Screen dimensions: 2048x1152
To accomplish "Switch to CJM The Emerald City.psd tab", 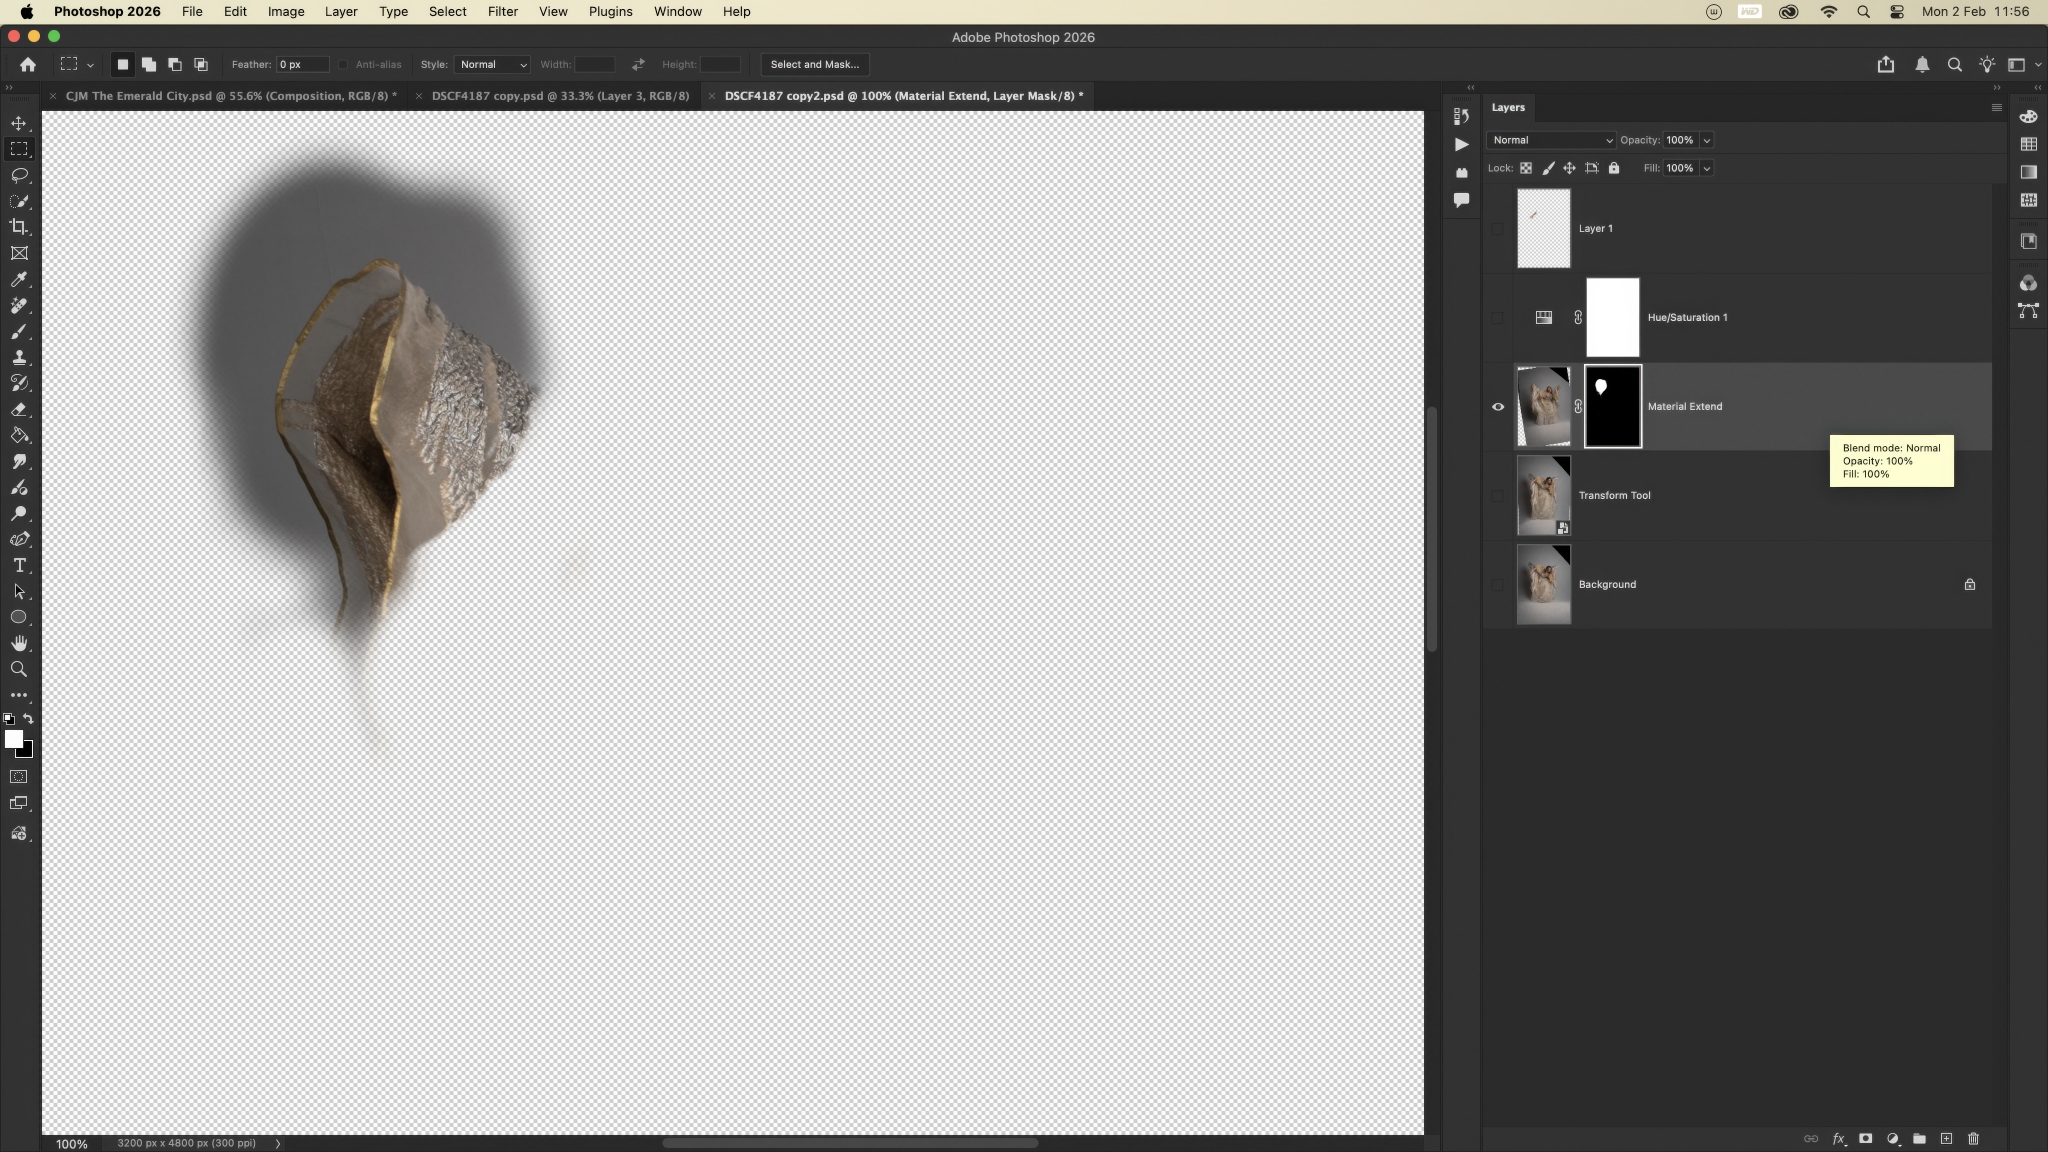I will (230, 96).
